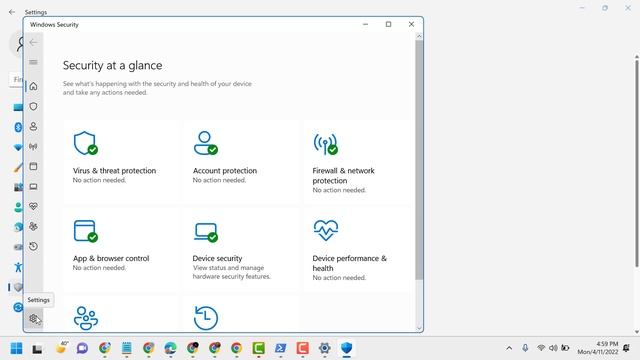Click the battery icon in the system tray

pyautogui.click(x=565, y=348)
